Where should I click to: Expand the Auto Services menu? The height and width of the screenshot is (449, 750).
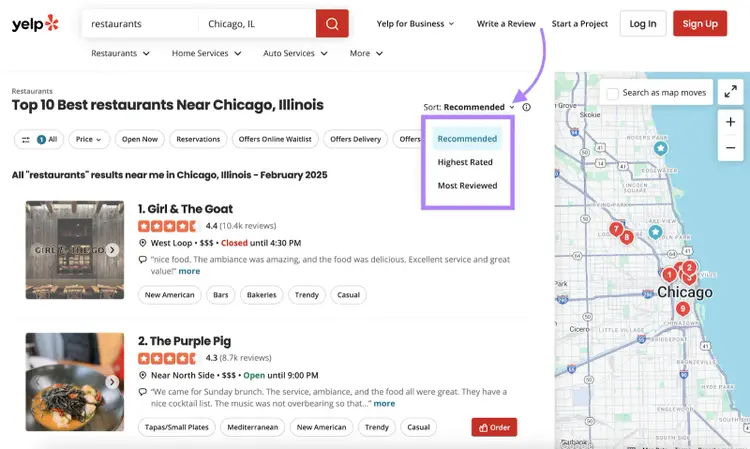[296, 53]
